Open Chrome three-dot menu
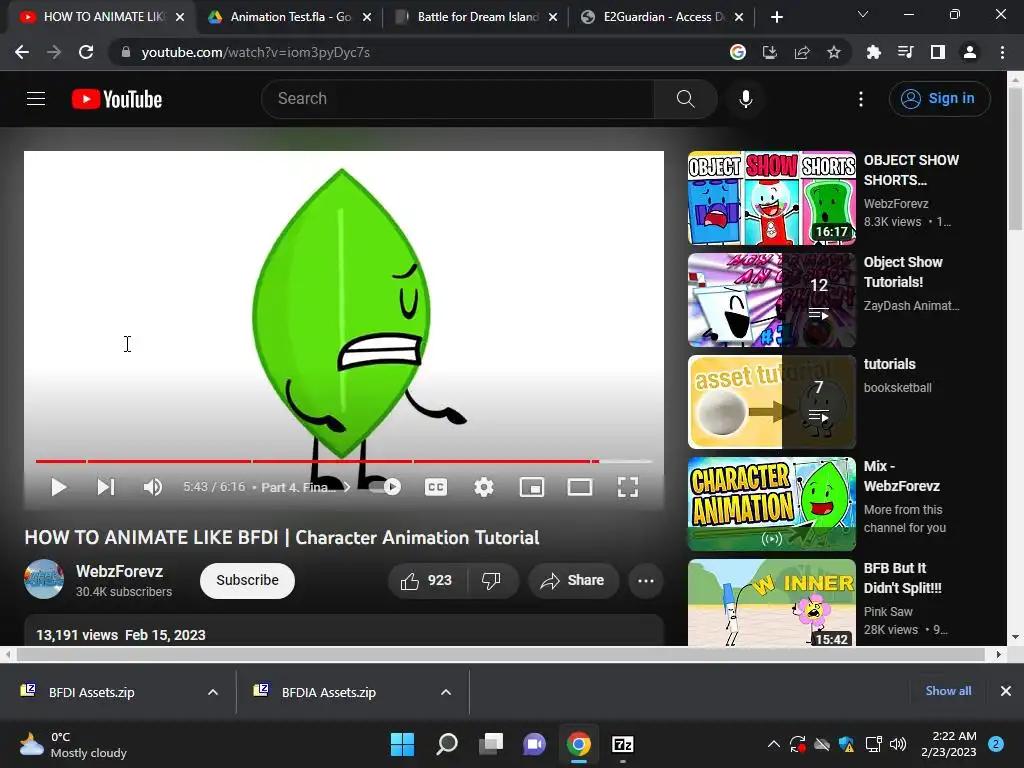Viewport: 1024px width, 768px height. 1002,52
